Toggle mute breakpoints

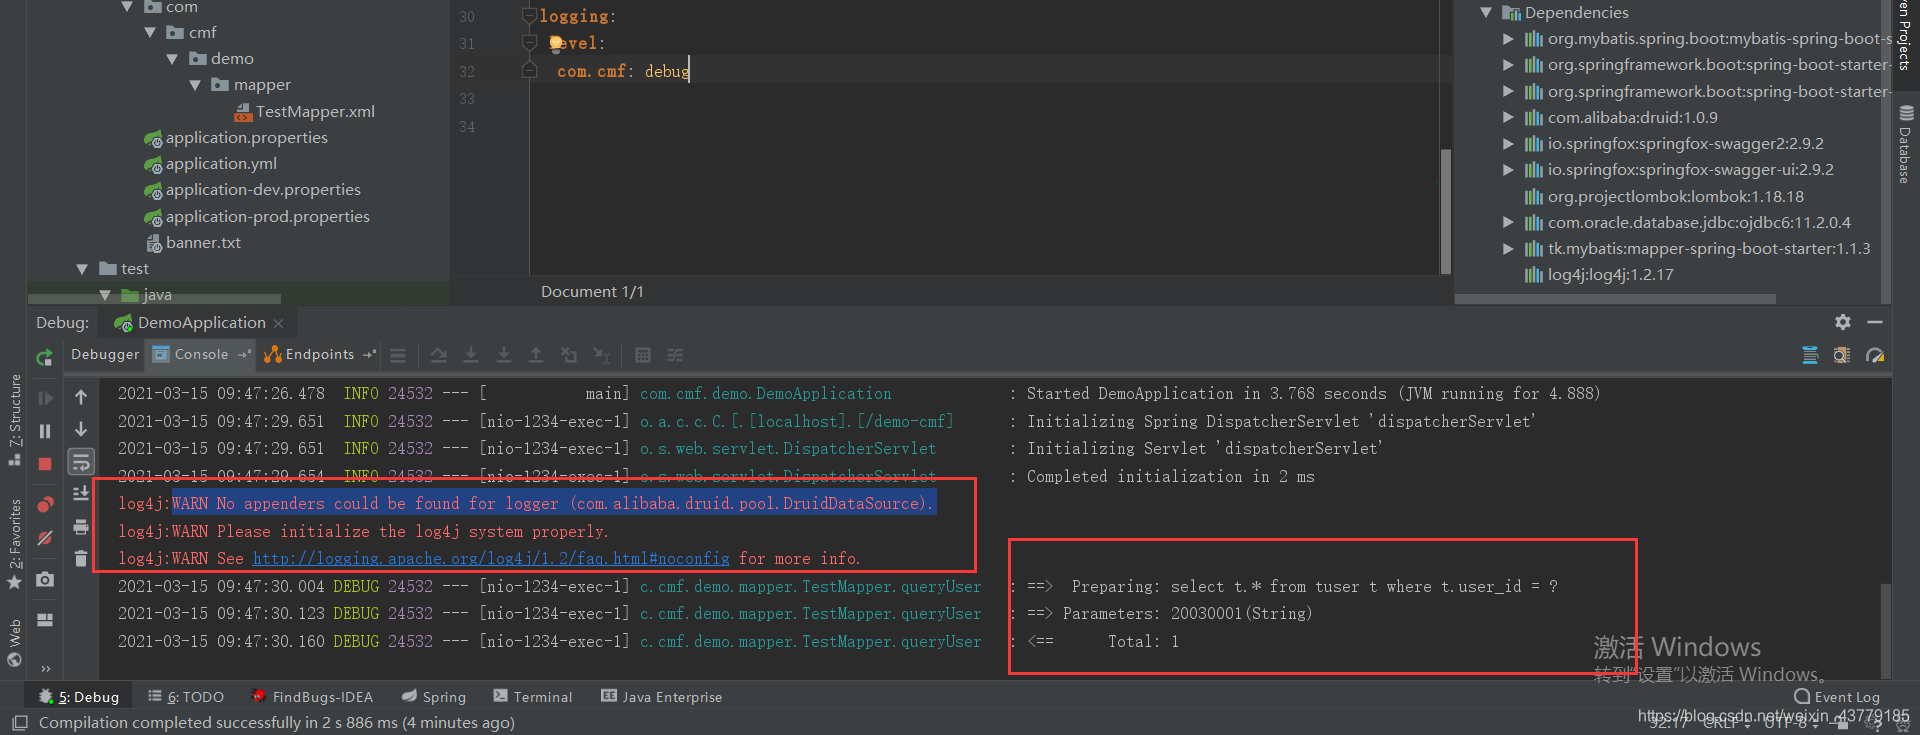pyautogui.click(x=45, y=538)
